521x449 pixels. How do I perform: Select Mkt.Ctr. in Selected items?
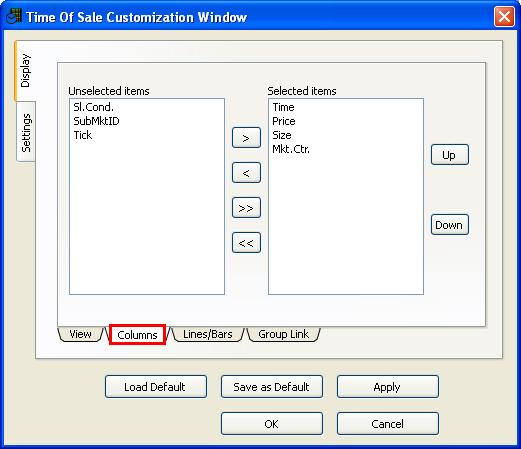(x=291, y=149)
